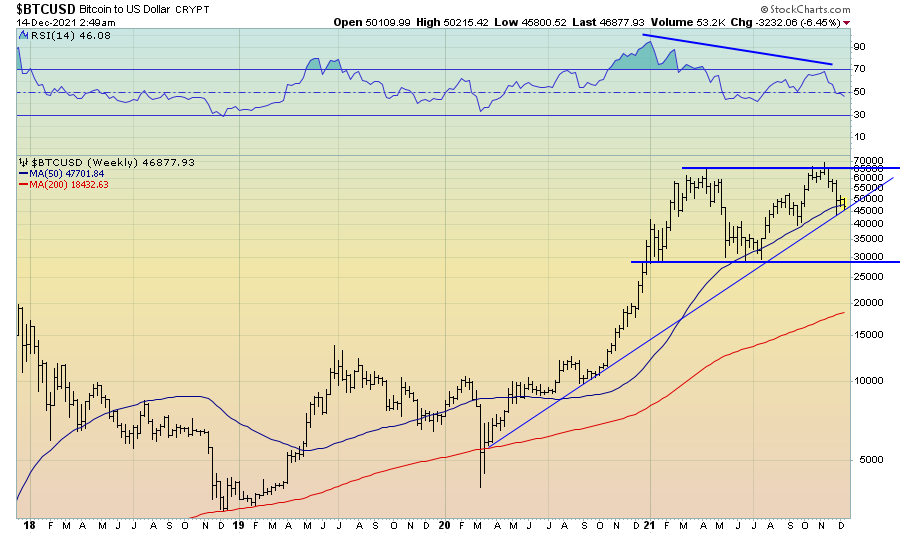This screenshot has height=534, width=900.
Task: Click the 70 level on RSI axis
Action: tap(858, 69)
